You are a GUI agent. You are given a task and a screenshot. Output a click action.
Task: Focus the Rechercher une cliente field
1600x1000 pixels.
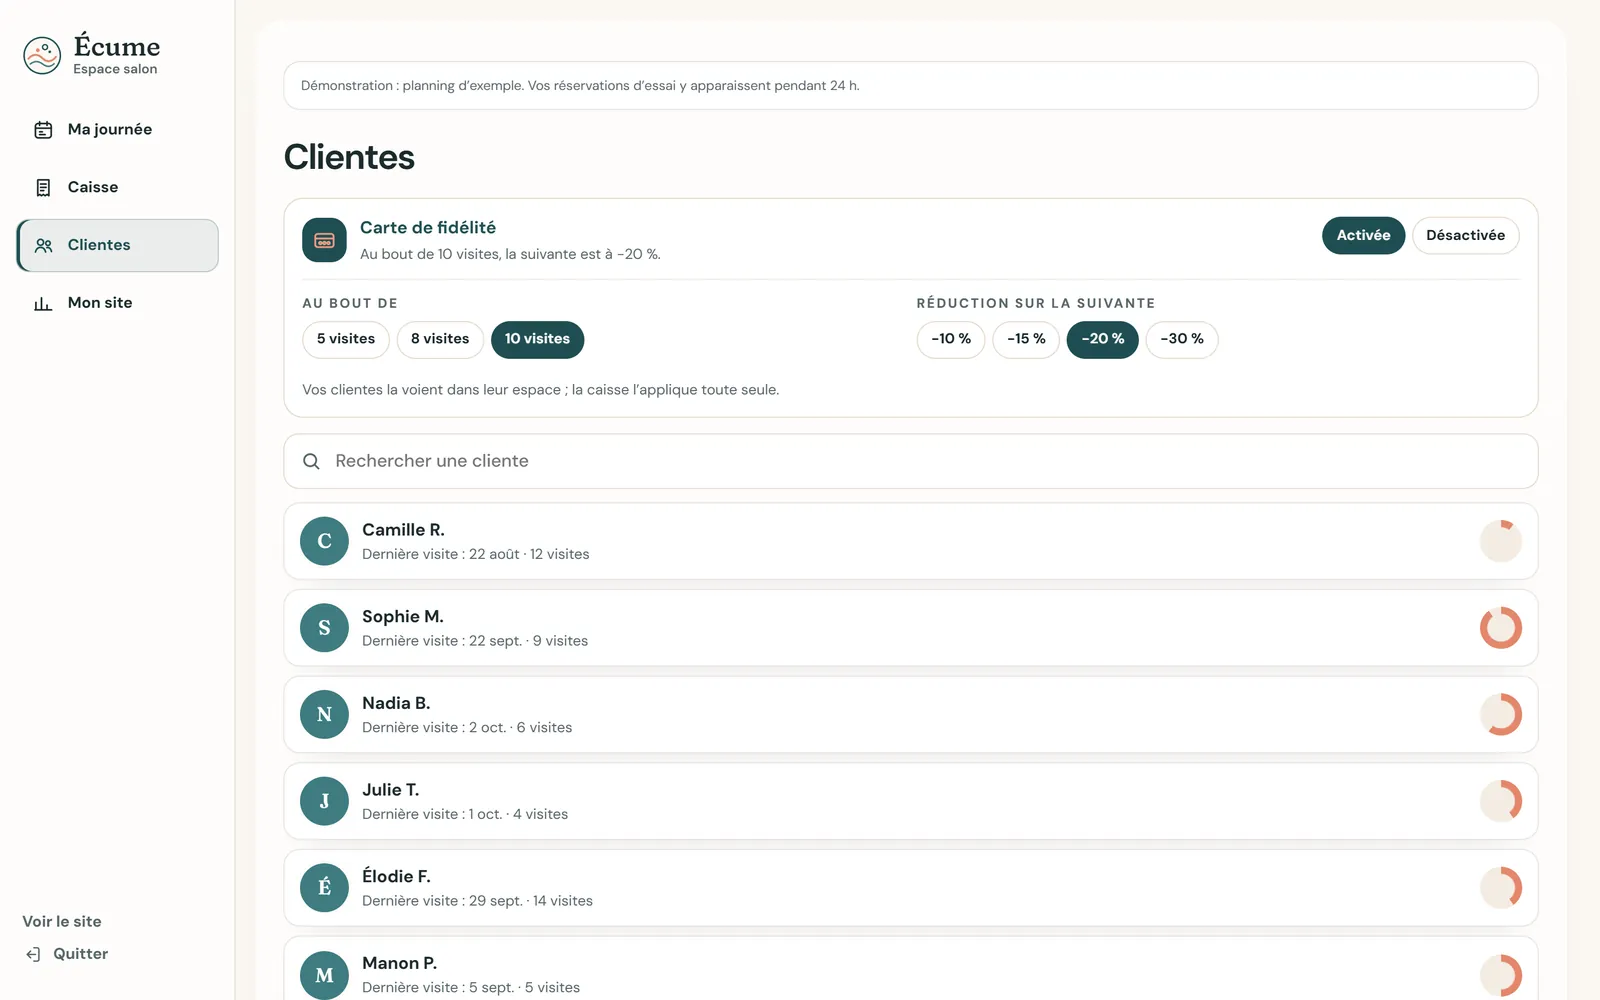point(910,461)
